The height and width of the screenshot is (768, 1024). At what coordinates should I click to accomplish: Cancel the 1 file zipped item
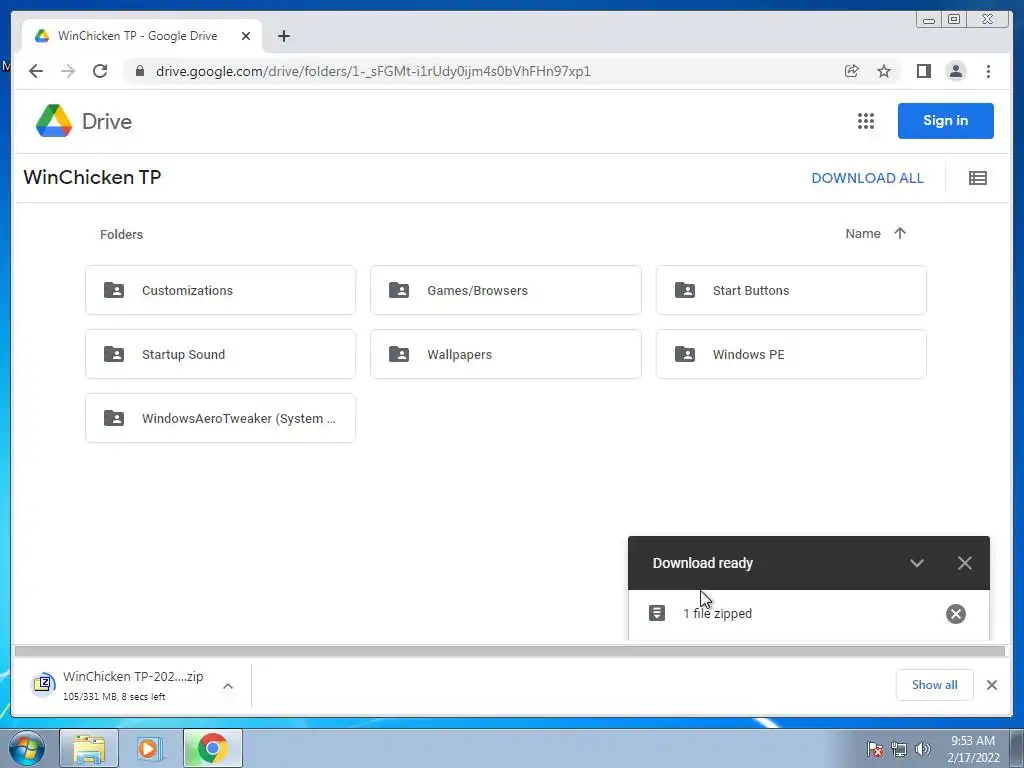tap(955, 614)
